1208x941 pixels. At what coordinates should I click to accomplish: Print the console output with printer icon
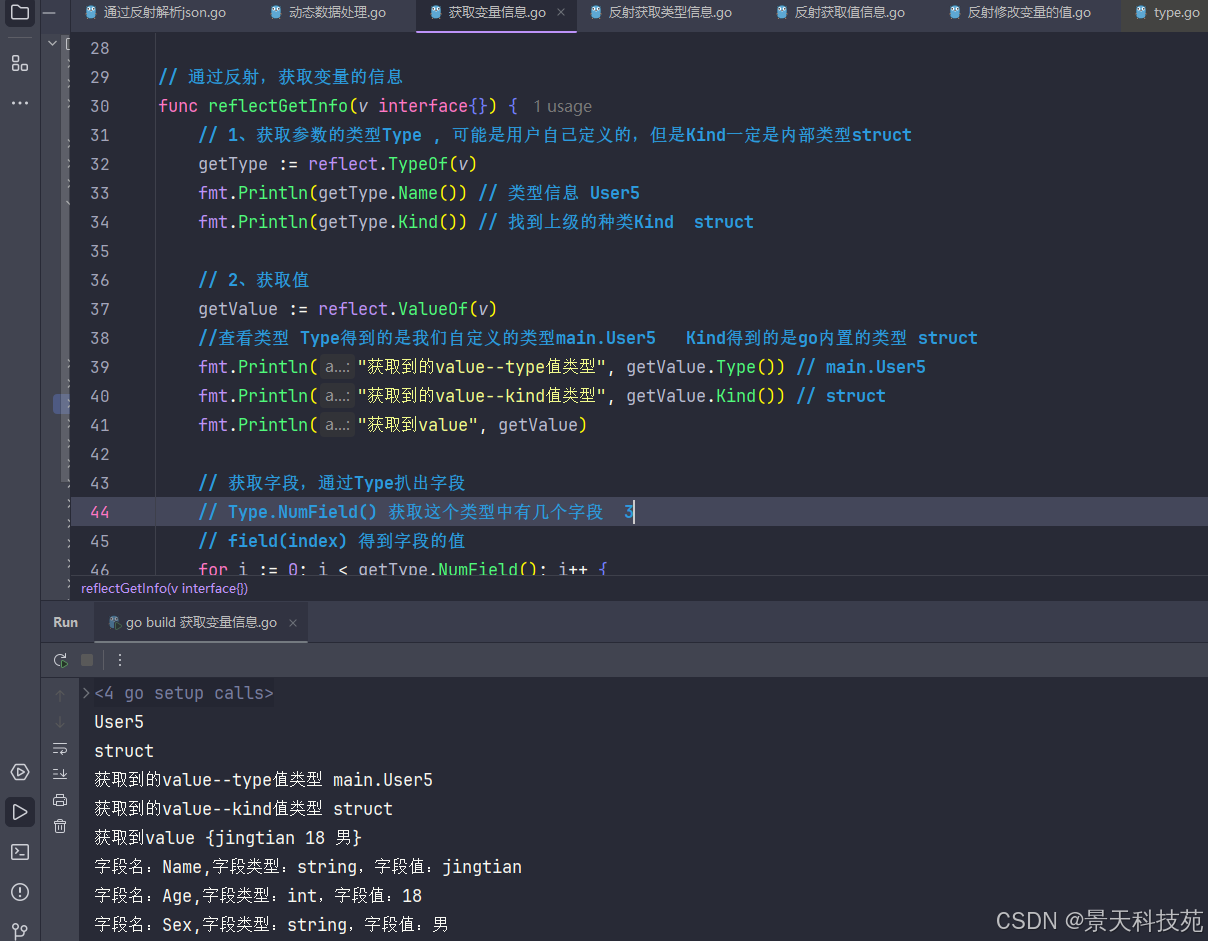pos(60,800)
